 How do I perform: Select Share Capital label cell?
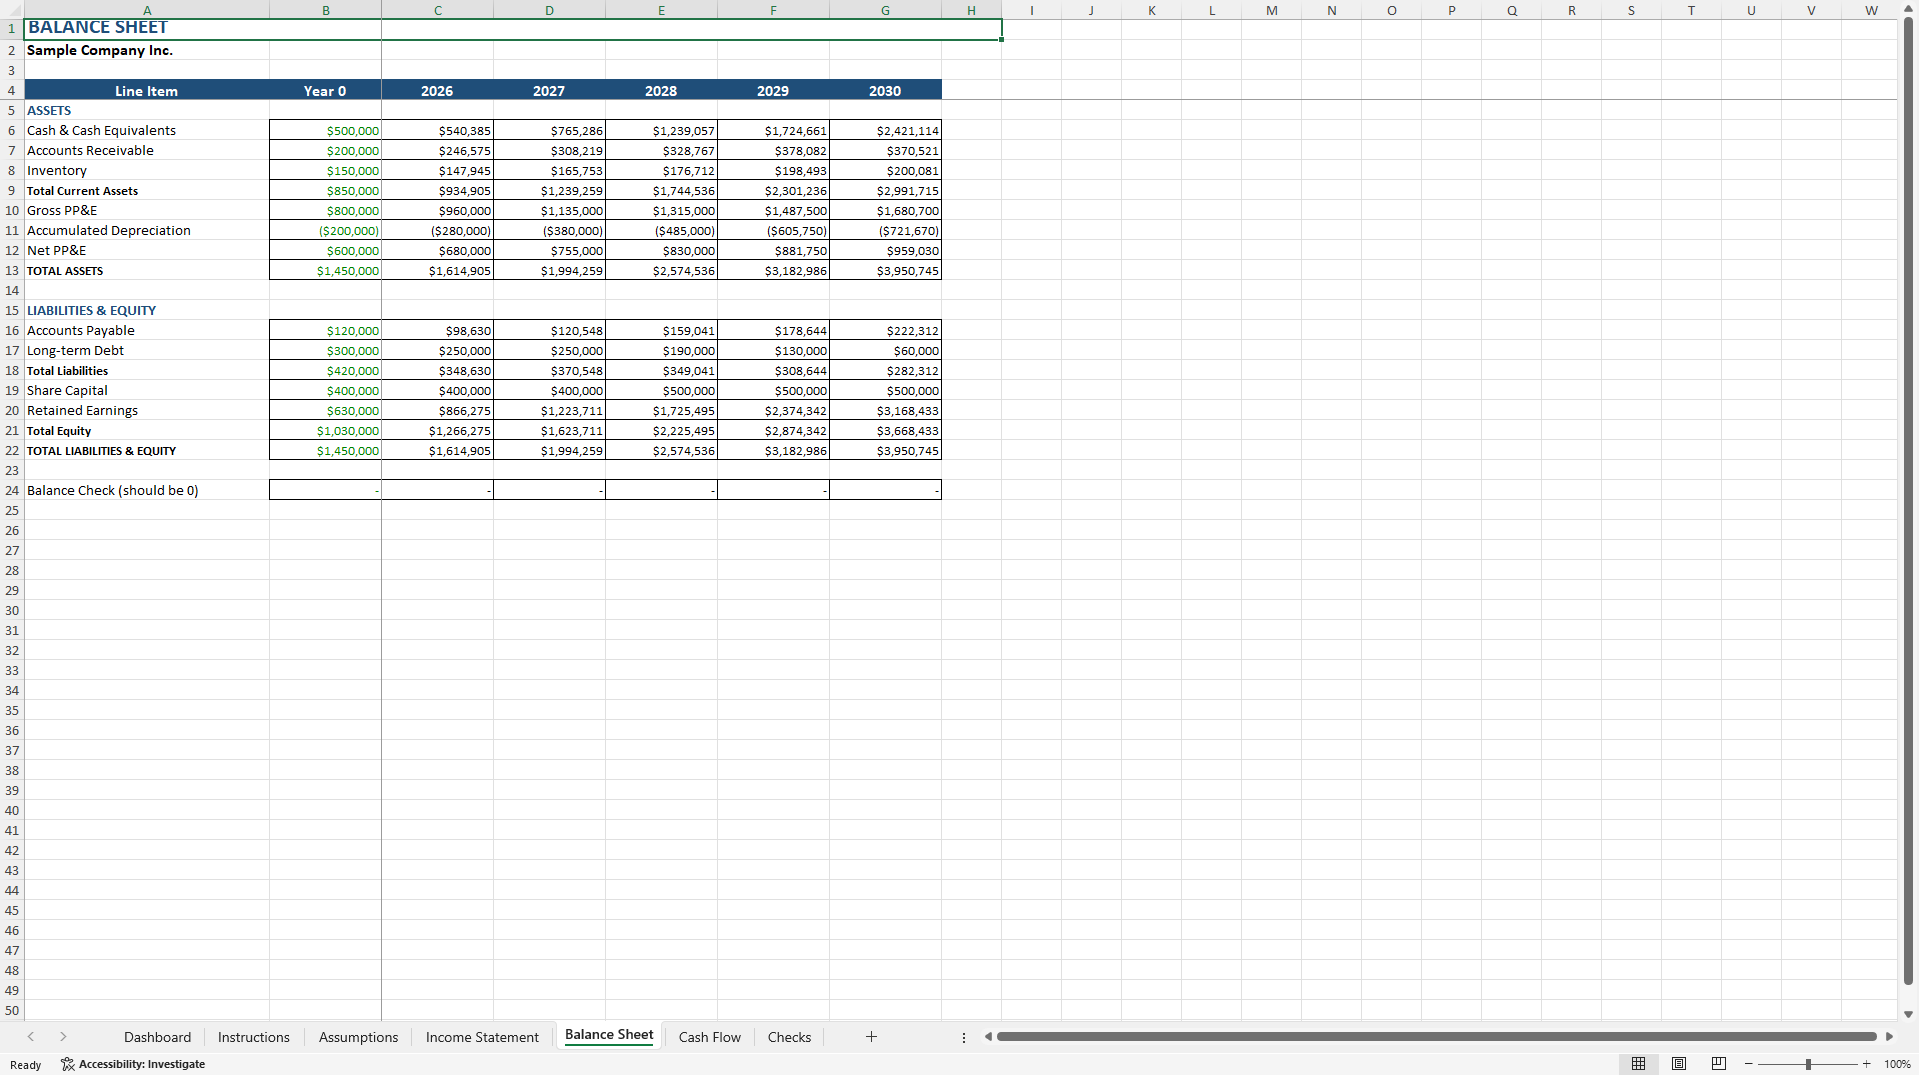click(x=147, y=390)
